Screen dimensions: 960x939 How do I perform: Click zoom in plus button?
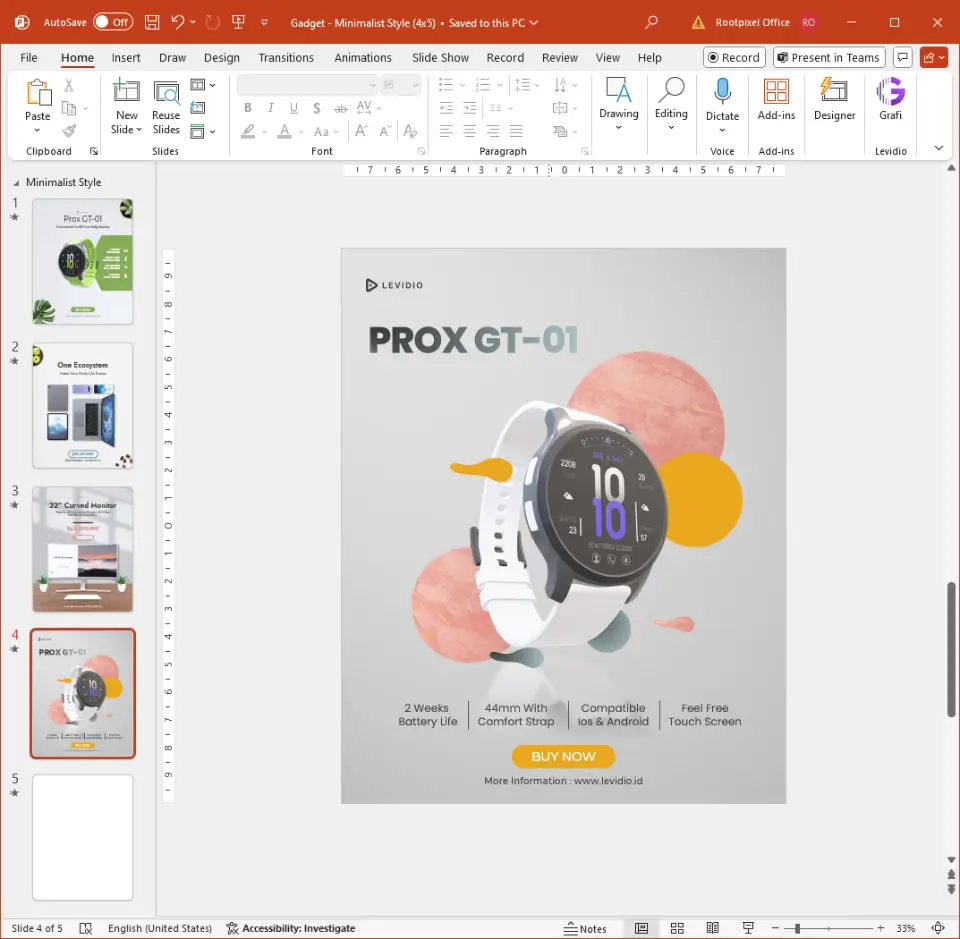[880, 928]
